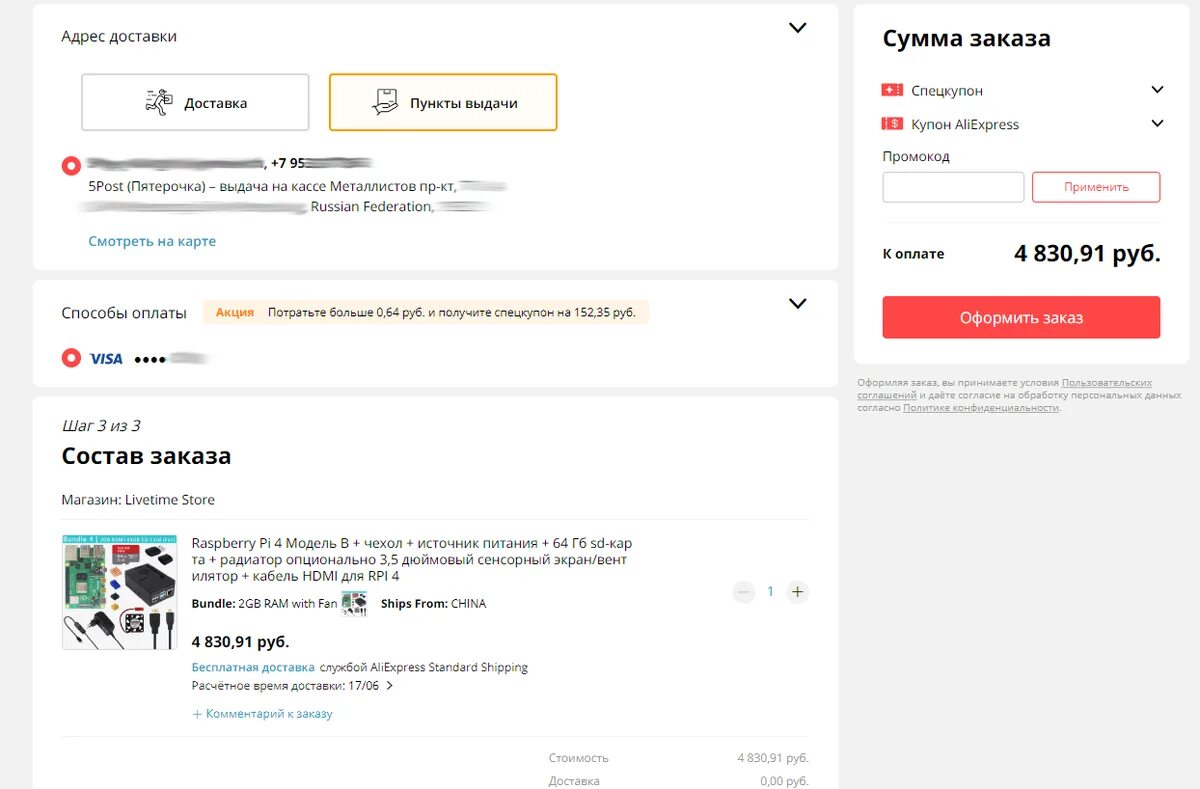Image resolution: width=1200 pixels, height=789 pixels.
Task: Focus the Промокод input field
Action: tap(953, 187)
